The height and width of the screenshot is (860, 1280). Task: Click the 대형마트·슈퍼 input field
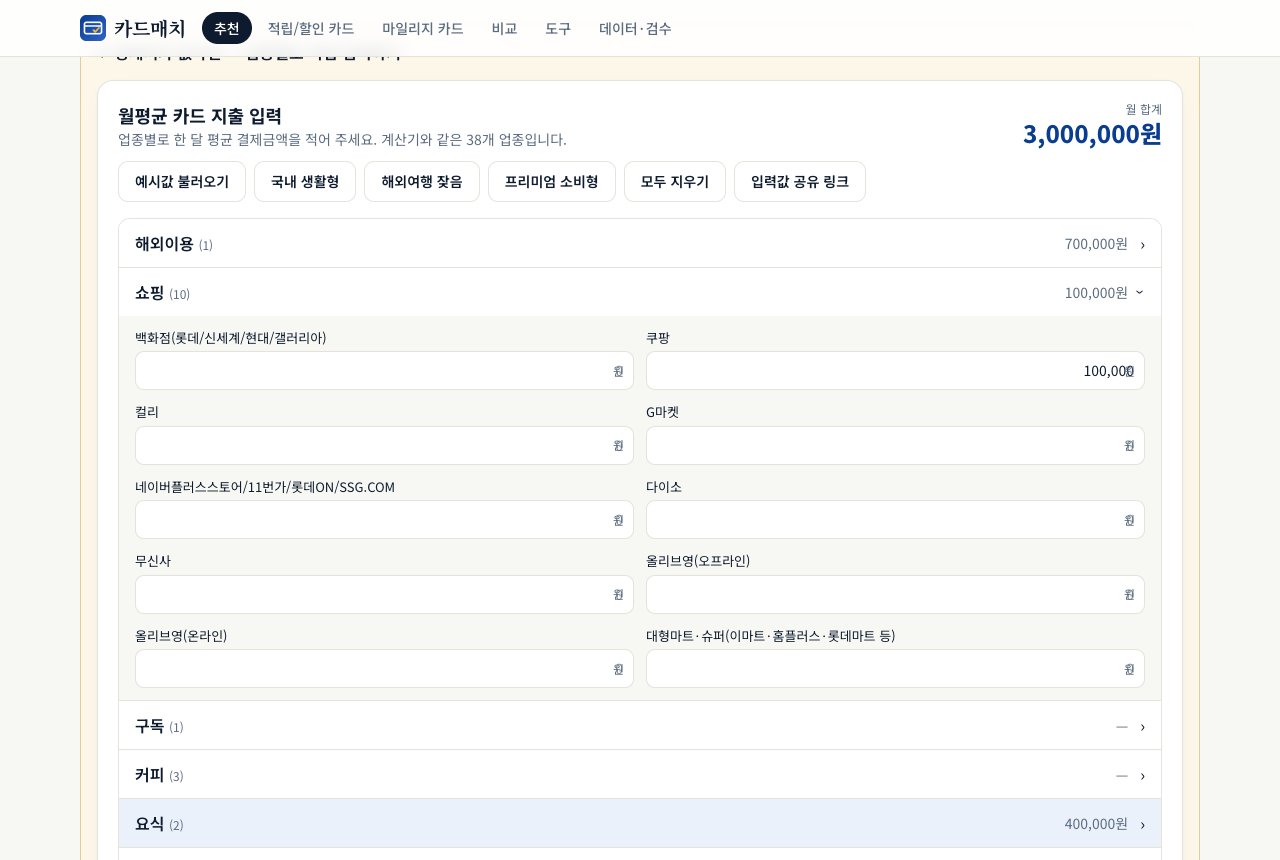click(895, 669)
